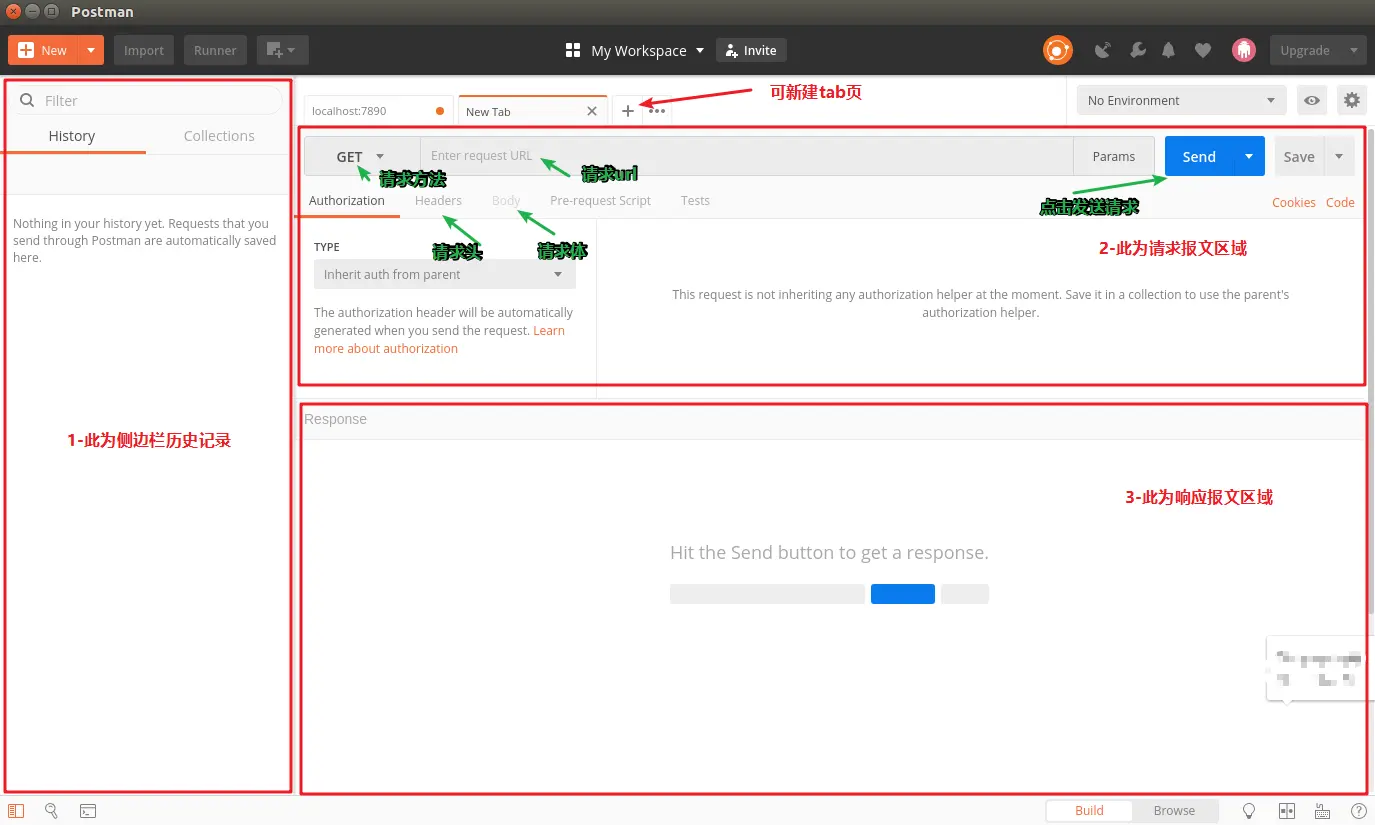Click the heart icon in header
The width and height of the screenshot is (1375, 825).
pos(1203,50)
